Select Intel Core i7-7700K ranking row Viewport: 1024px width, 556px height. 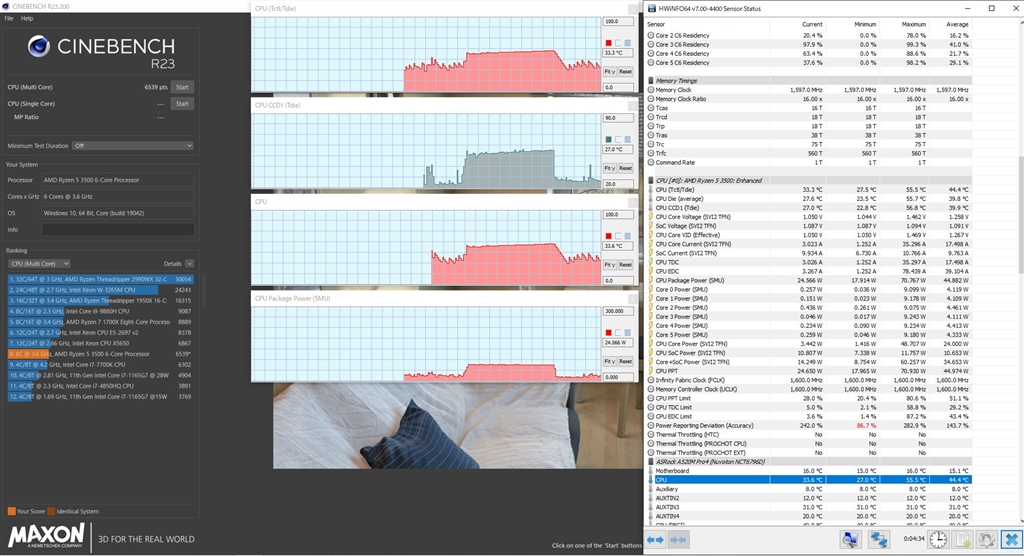(101, 365)
